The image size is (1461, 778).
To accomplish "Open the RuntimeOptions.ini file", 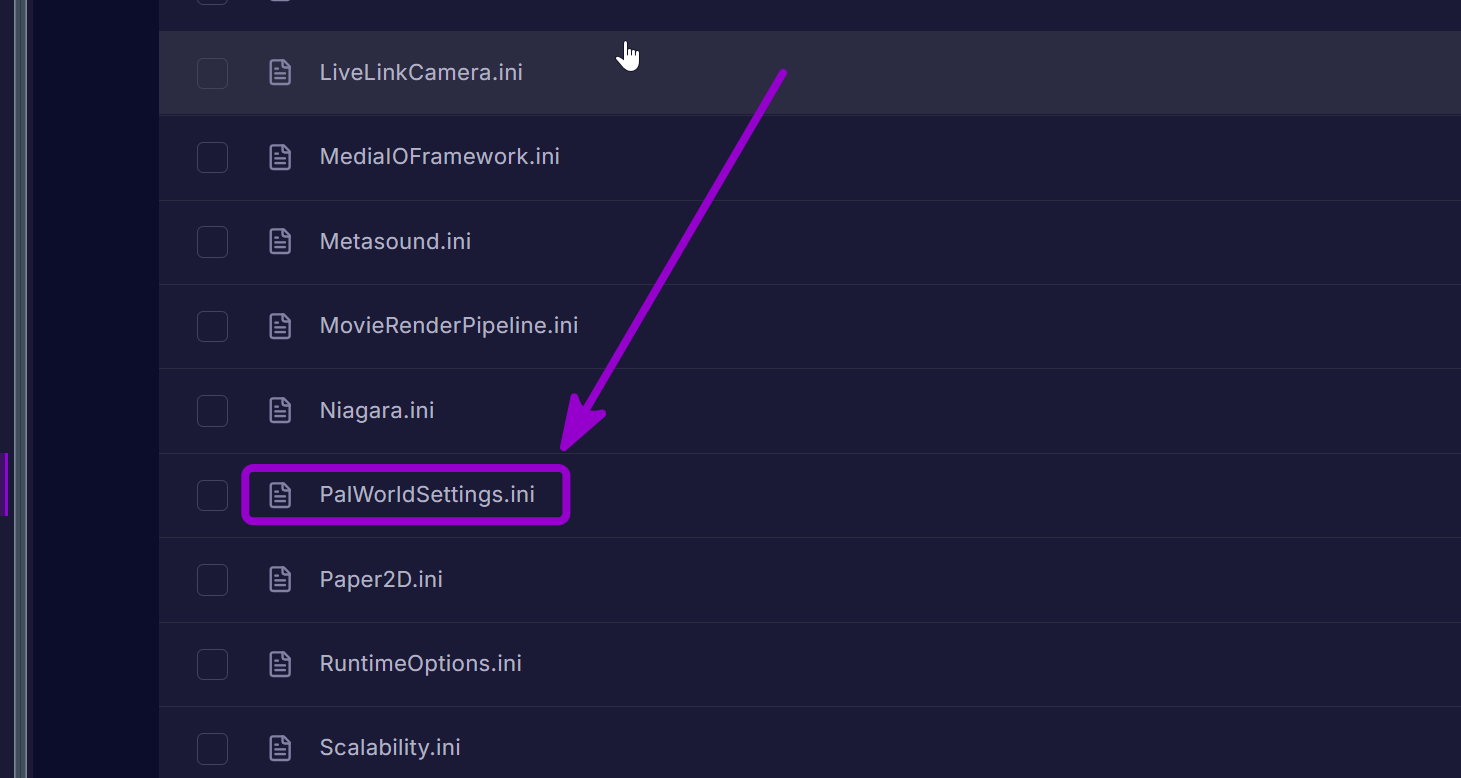I will click(421, 663).
